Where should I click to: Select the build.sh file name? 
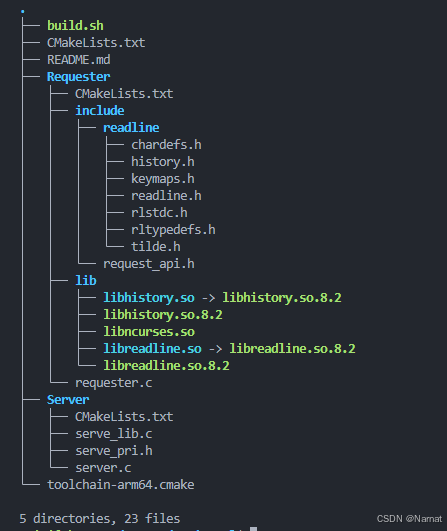[x=75, y=26]
